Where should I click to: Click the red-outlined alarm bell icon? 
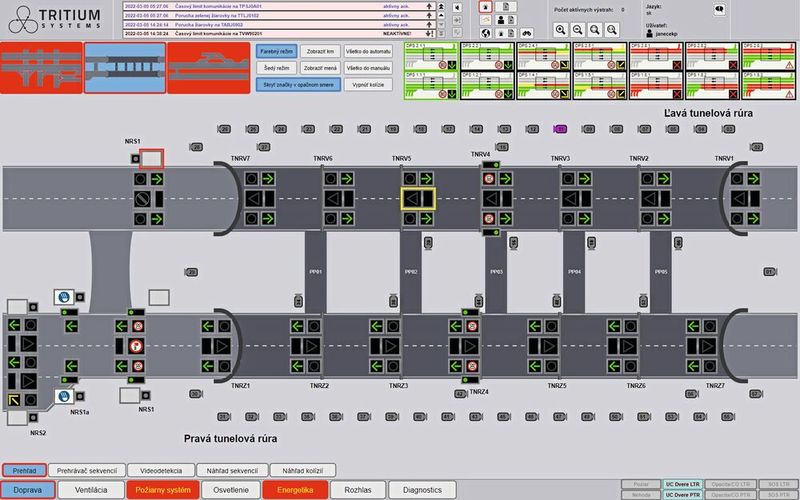click(485, 7)
